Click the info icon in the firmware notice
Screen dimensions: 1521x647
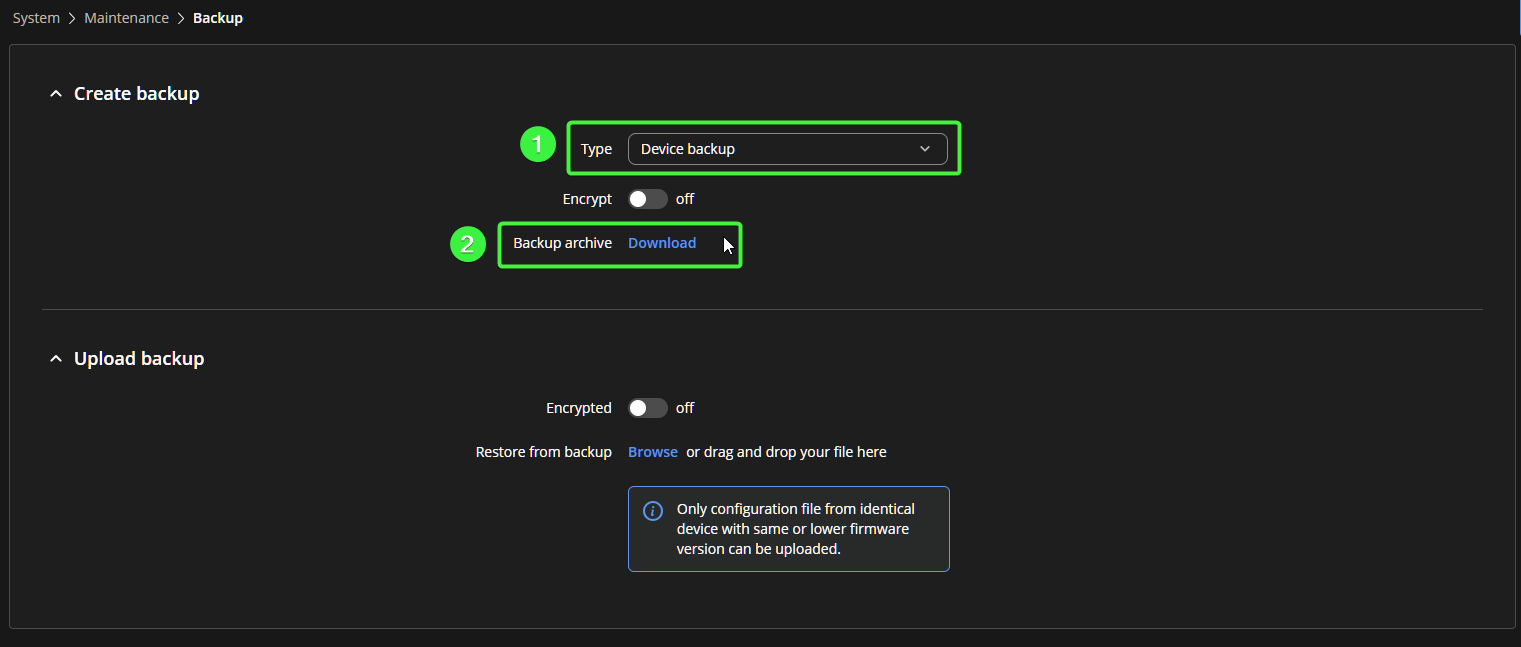pos(653,511)
